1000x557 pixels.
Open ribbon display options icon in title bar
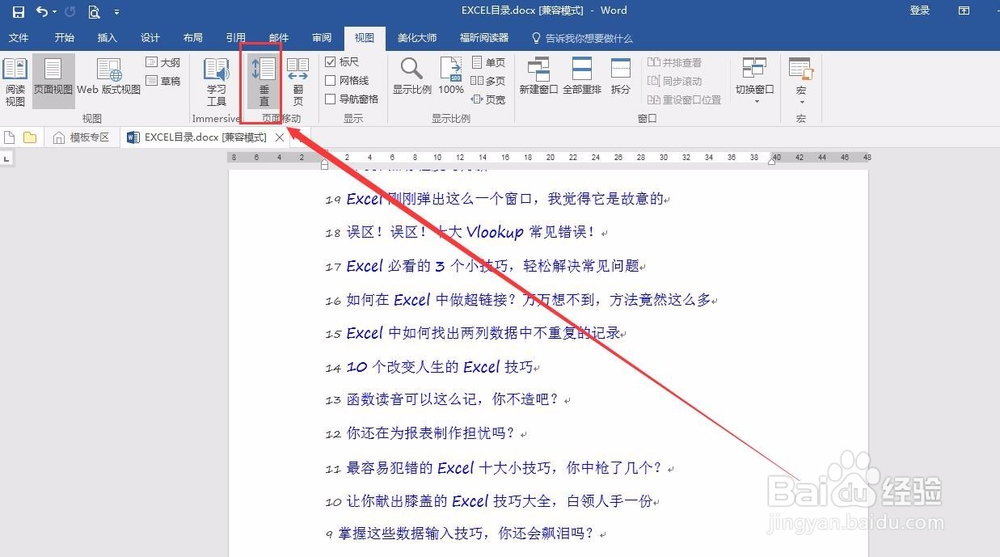point(964,11)
